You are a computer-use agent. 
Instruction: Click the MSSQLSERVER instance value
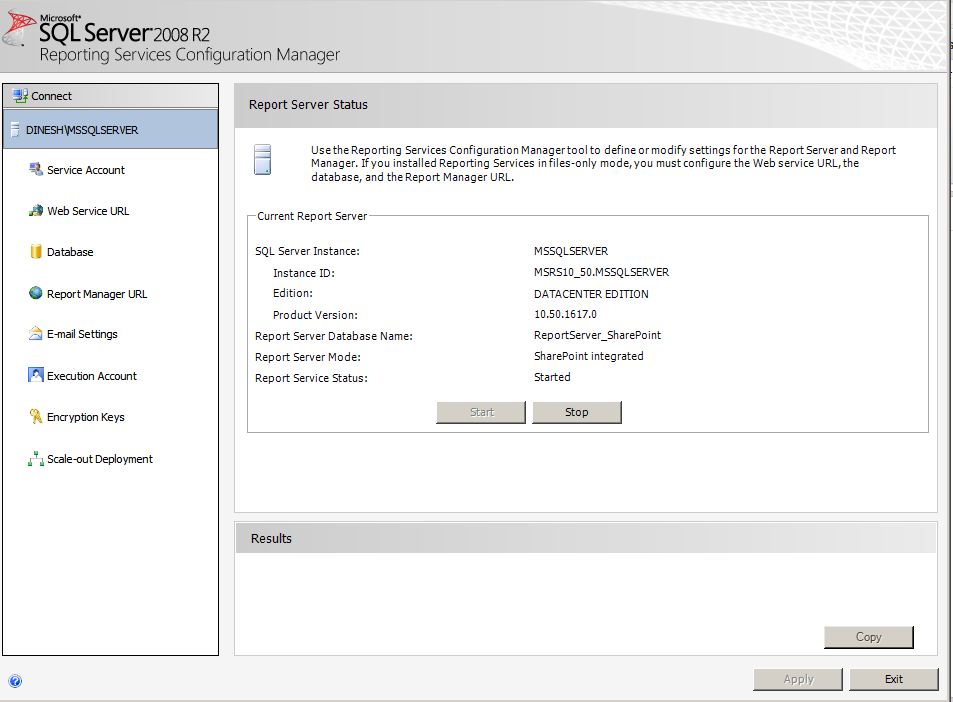point(571,251)
